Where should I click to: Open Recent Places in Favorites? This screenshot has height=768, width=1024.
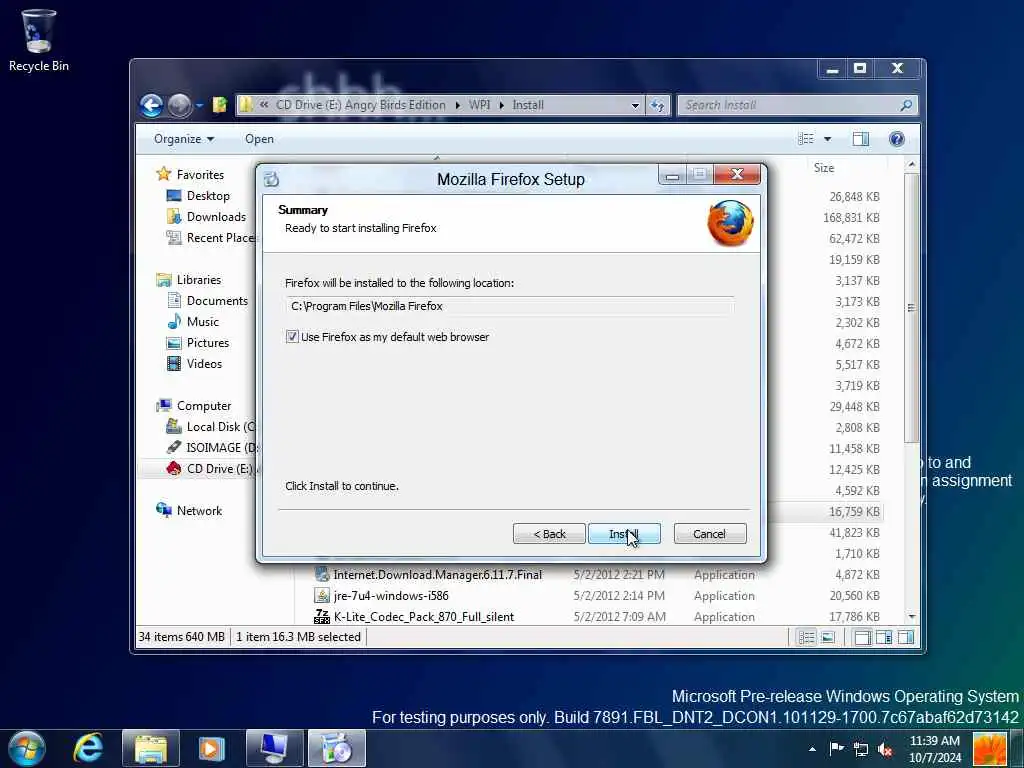click(212, 238)
